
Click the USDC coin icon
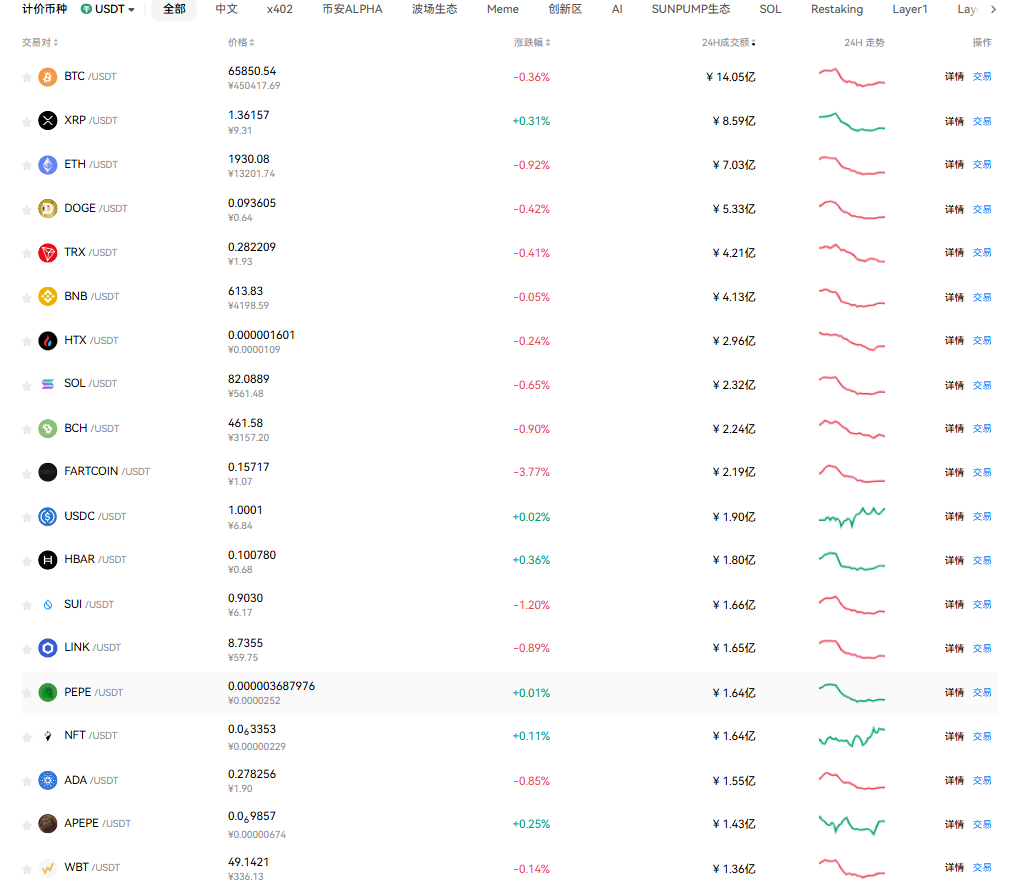(x=47, y=517)
